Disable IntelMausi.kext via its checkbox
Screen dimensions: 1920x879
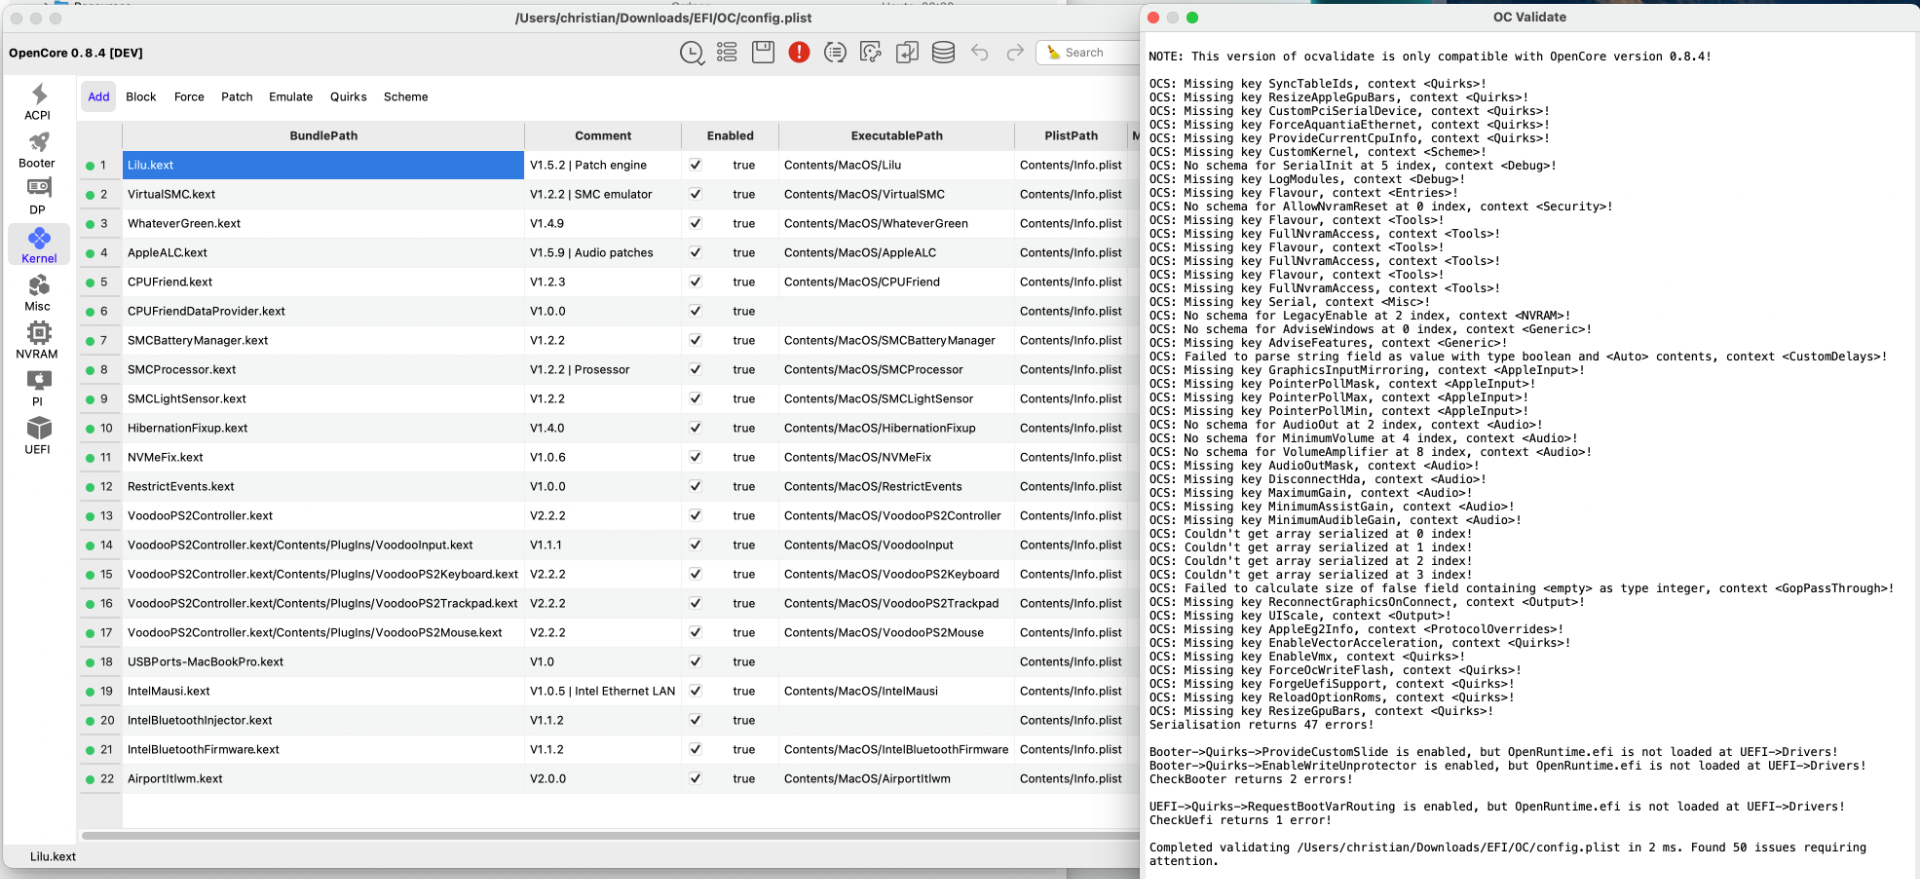pyautogui.click(x=695, y=691)
